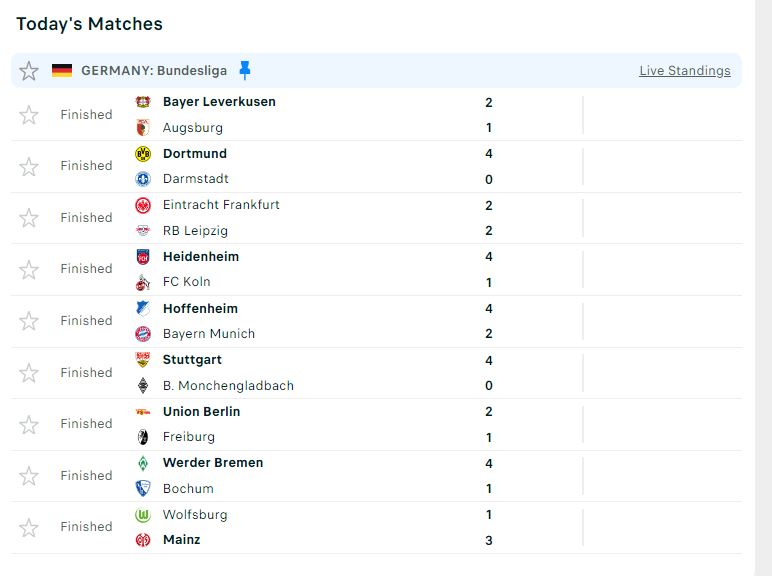Favorite the Bundesliga league with star
The height and width of the screenshot is (576, 772).
[29, 71]
